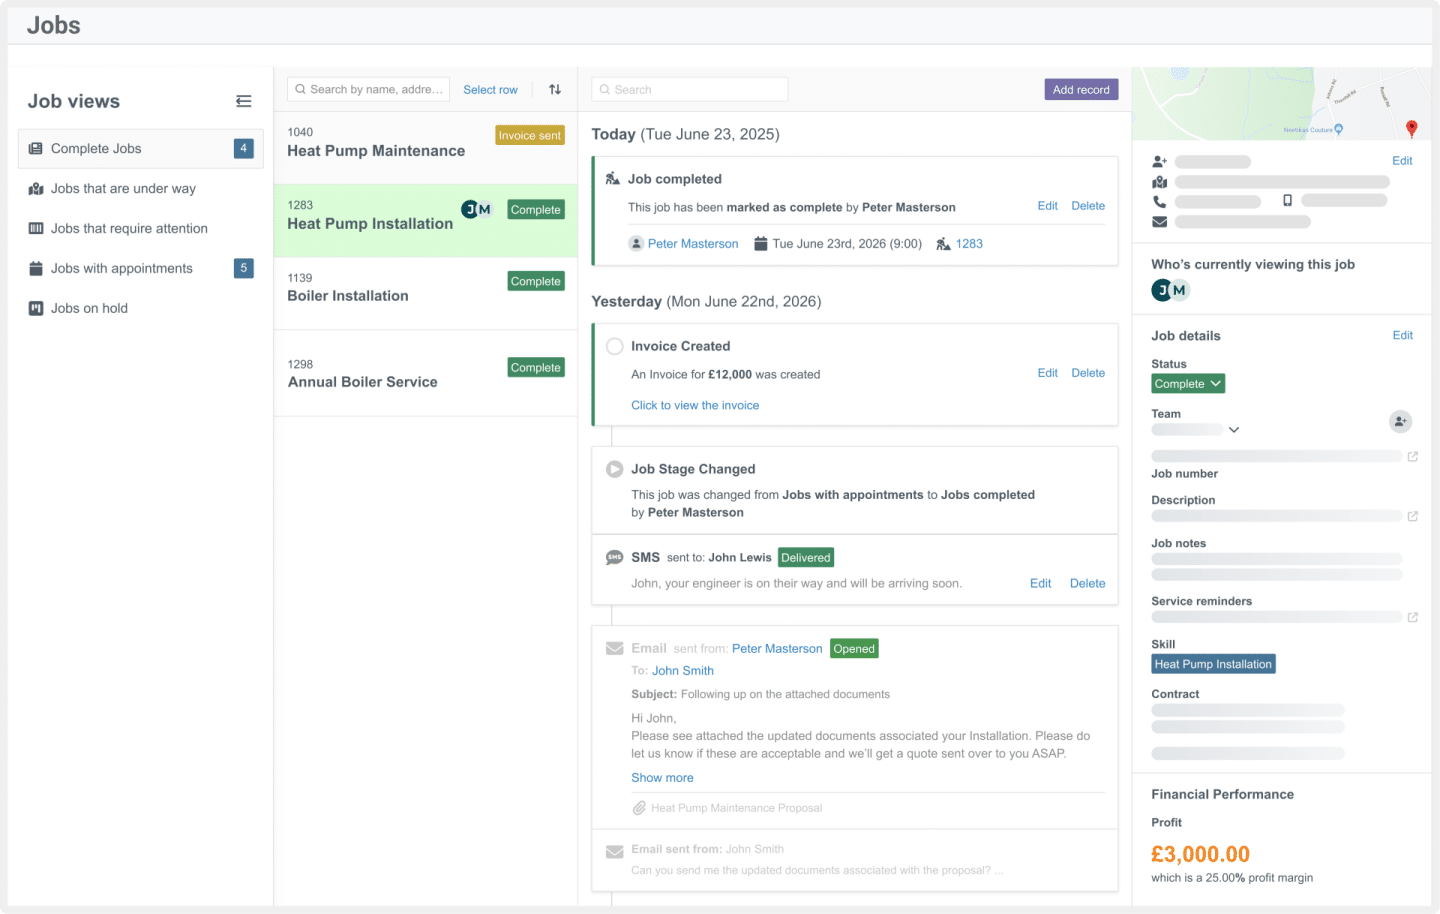Click the envelope icon on John Smith email

pyautogui.click(x=615, y=852)
